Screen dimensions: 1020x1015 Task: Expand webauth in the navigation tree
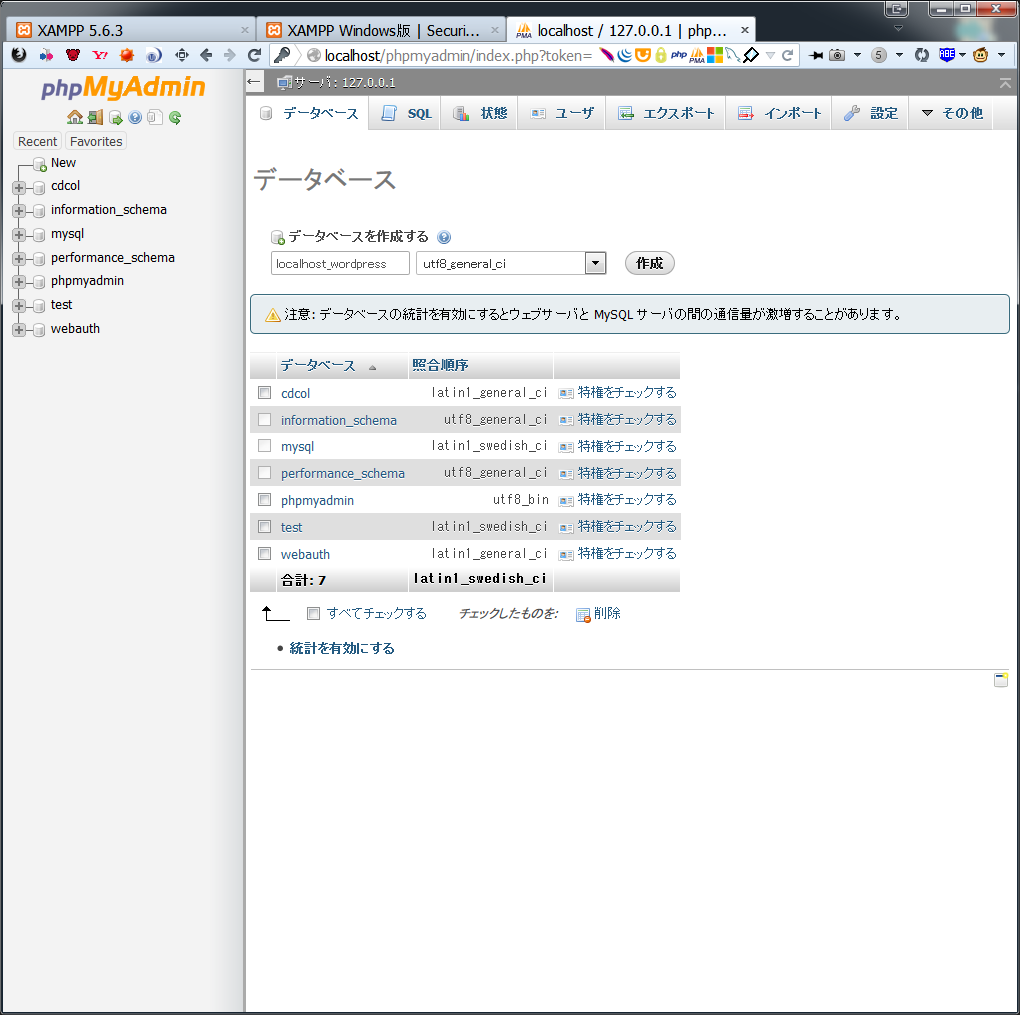click(19, 331)
